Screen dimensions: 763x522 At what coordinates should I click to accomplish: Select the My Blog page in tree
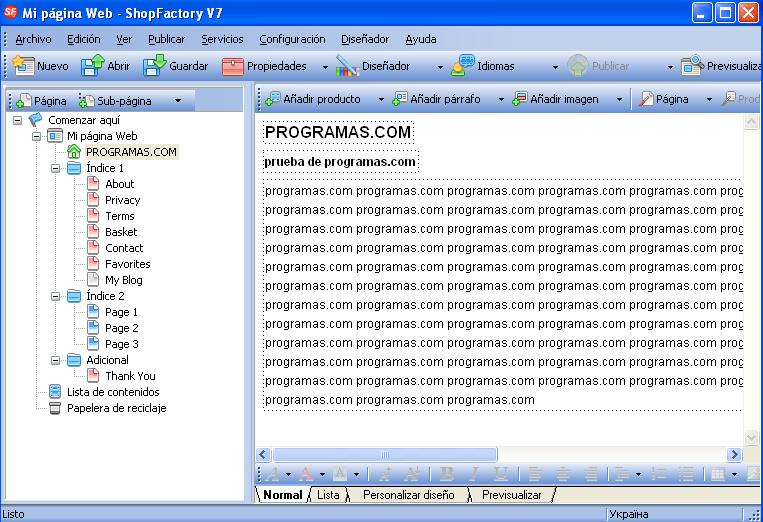(x=124, y=280)
